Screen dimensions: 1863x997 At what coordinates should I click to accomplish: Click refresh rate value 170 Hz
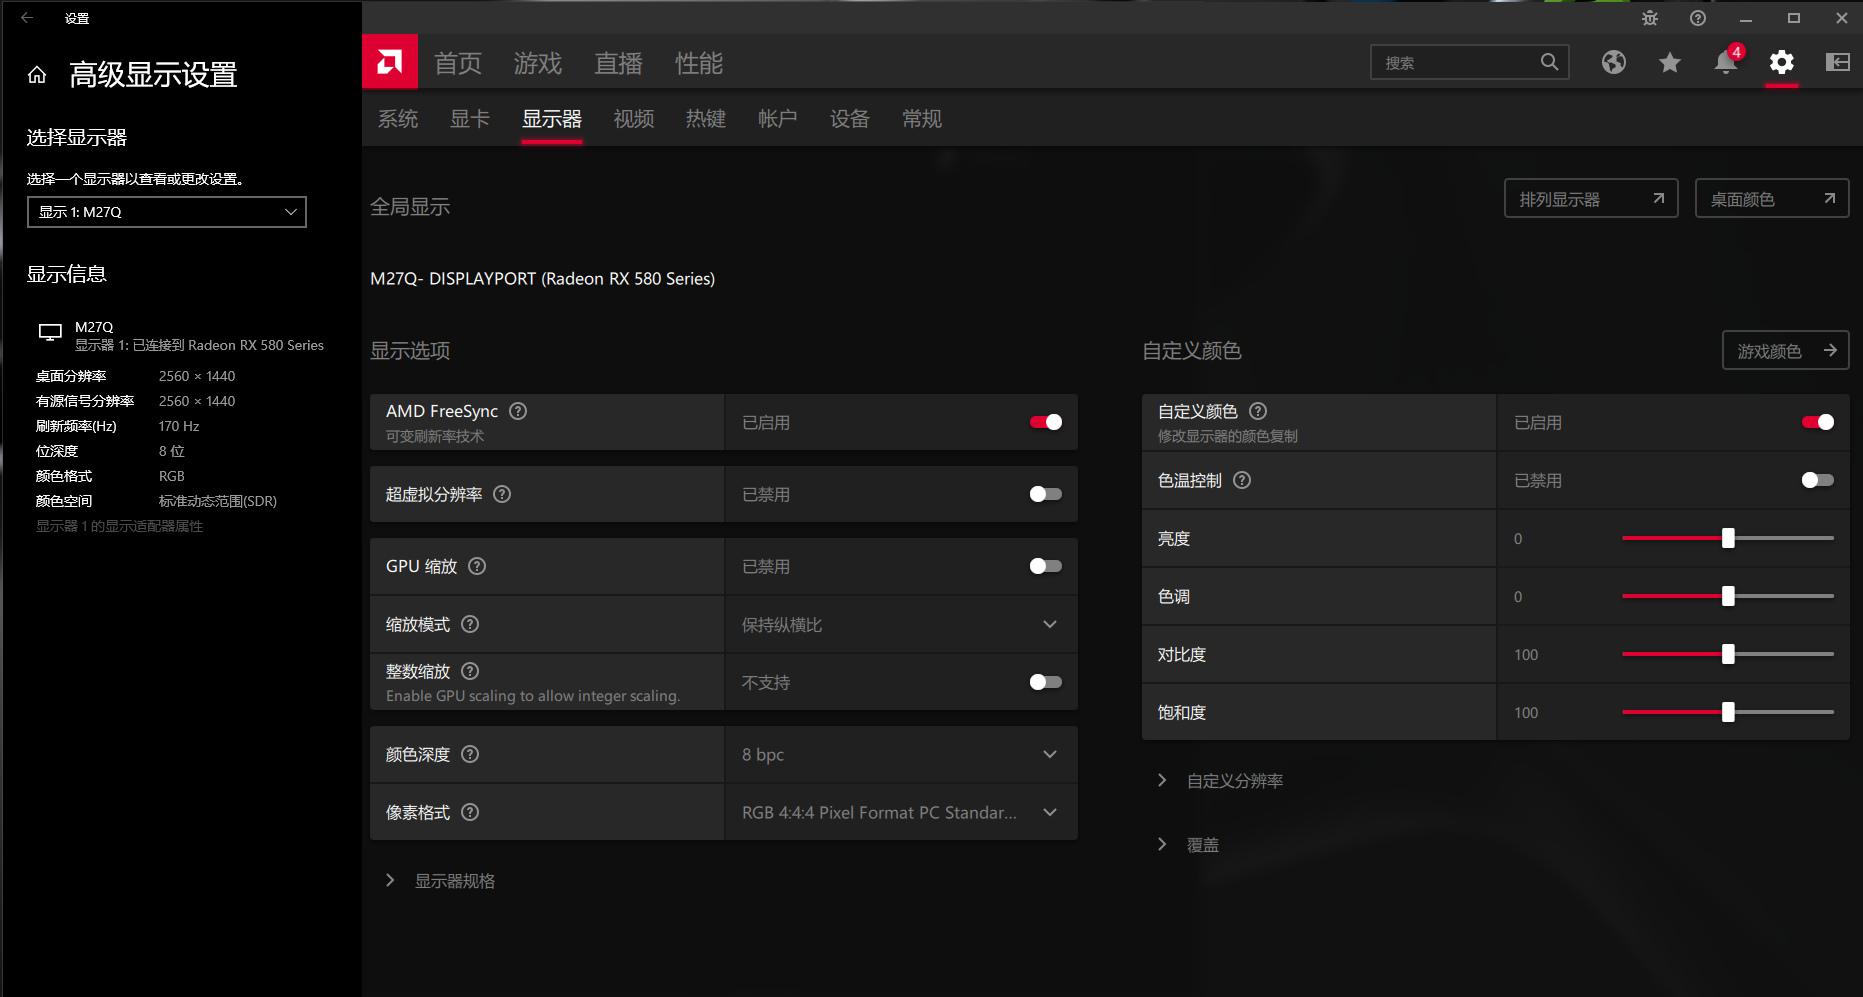[179, 426]
